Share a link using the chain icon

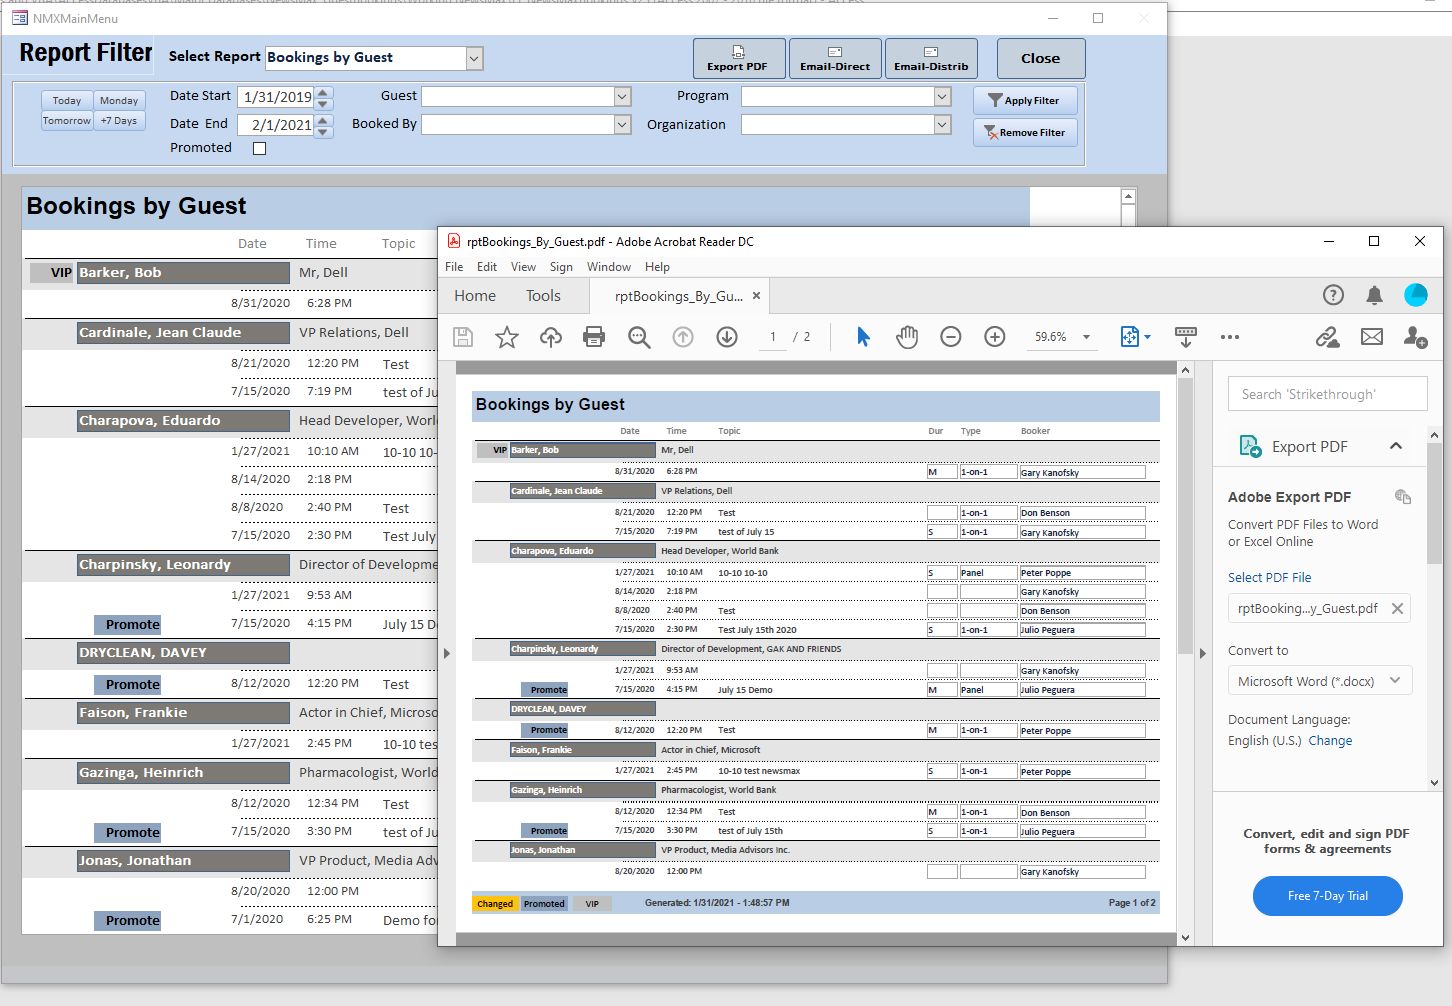tap(1328, 337)
